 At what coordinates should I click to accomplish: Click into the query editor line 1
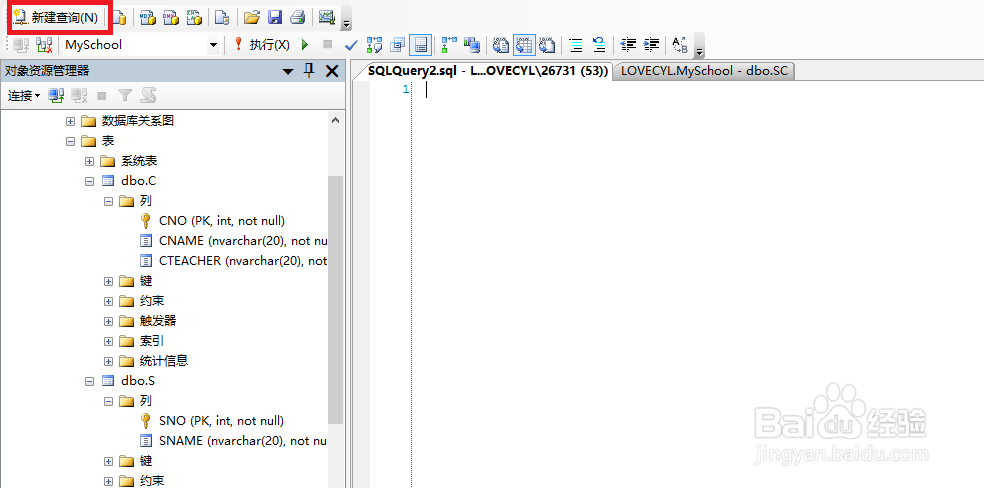coord(698,90)
